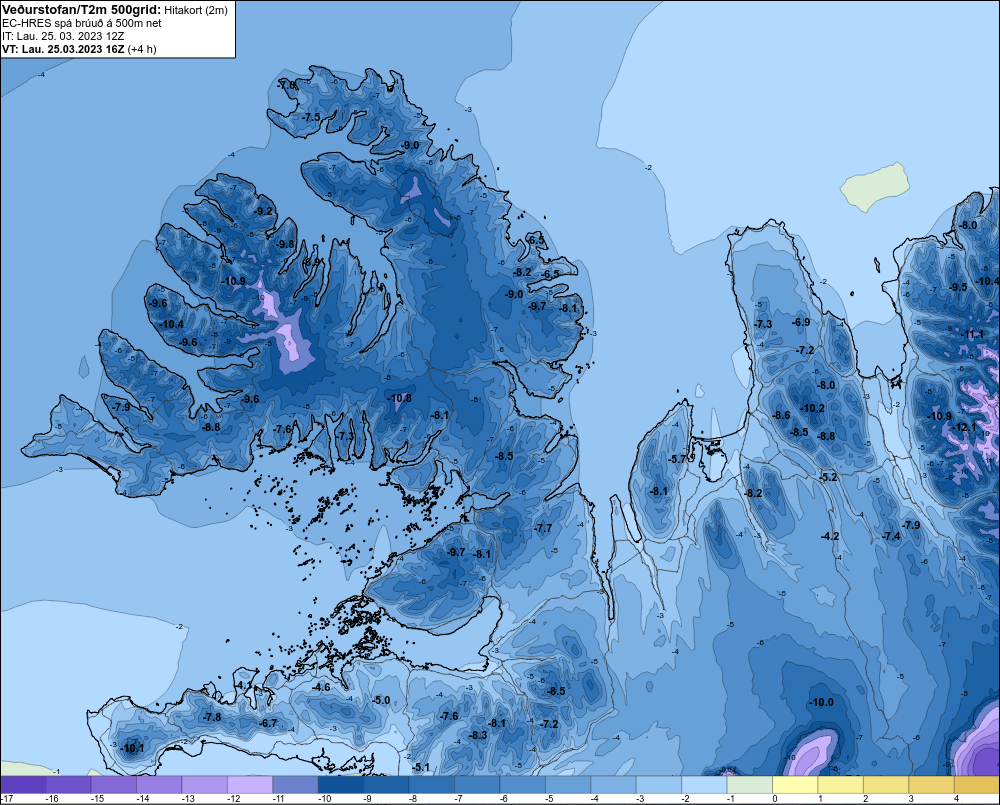Click the -10.8 temperature value on the map

[x=400, y=398]
